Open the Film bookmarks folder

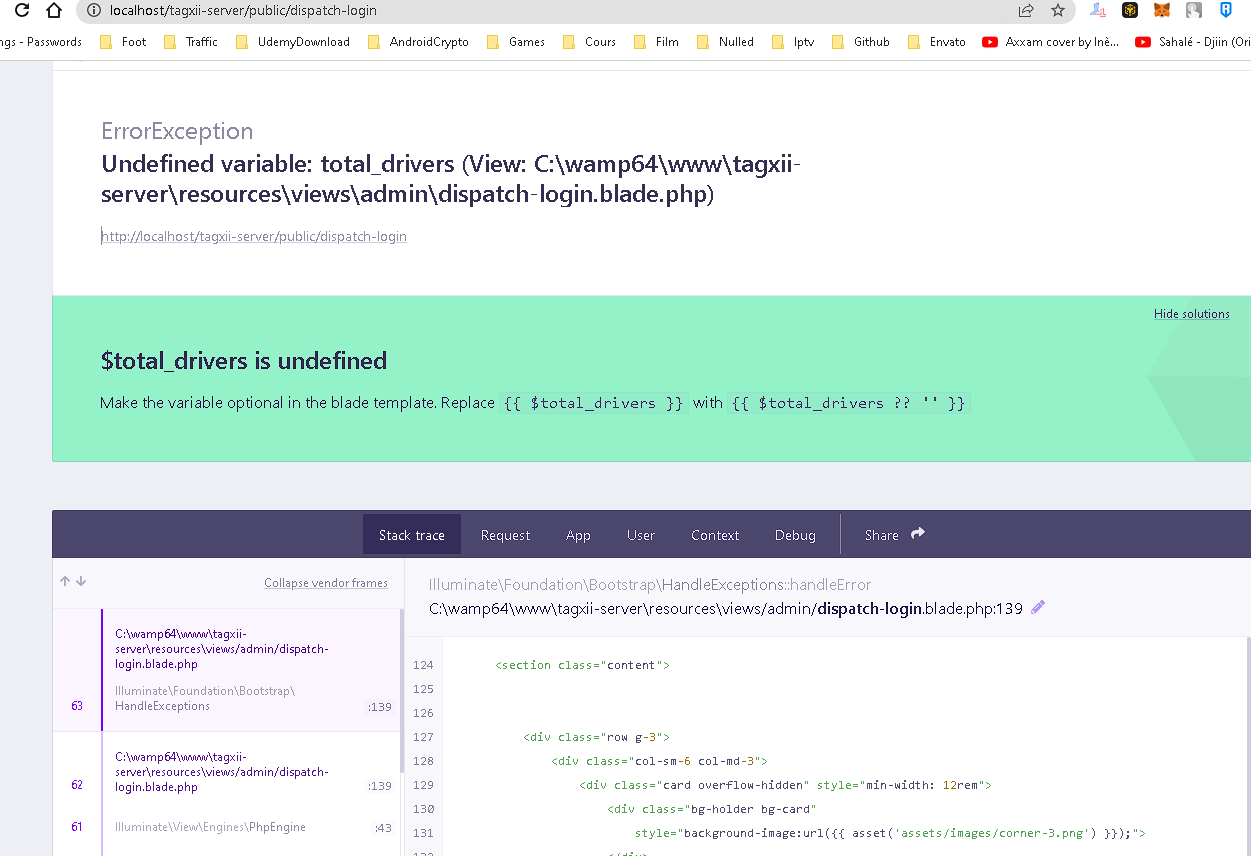click(655, 42)
